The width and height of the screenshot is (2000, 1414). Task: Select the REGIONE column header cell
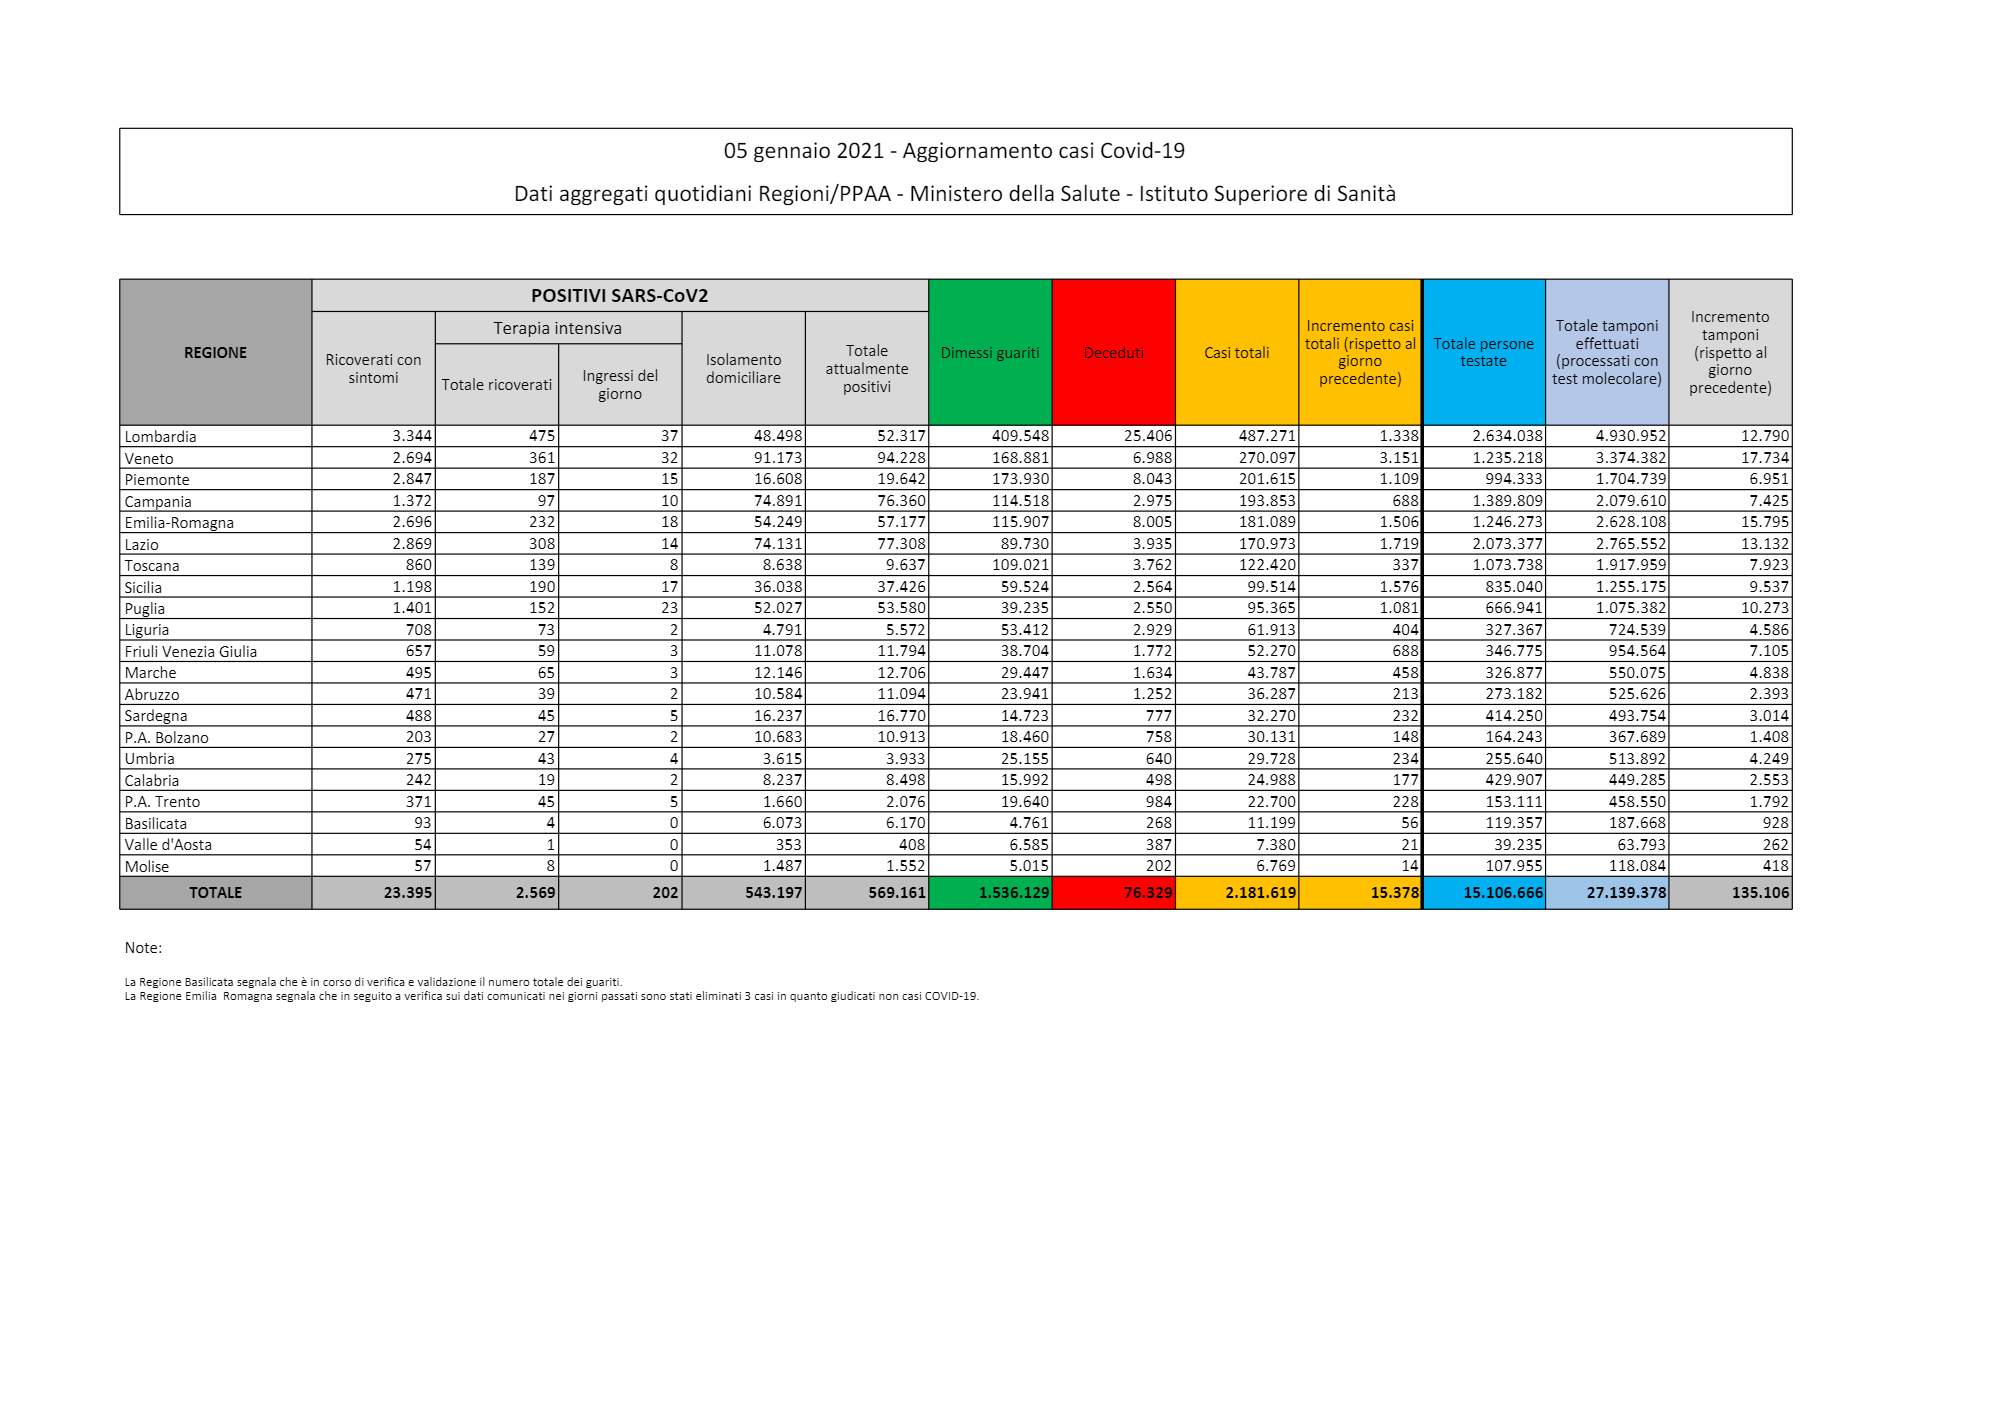tap(215, 353)
